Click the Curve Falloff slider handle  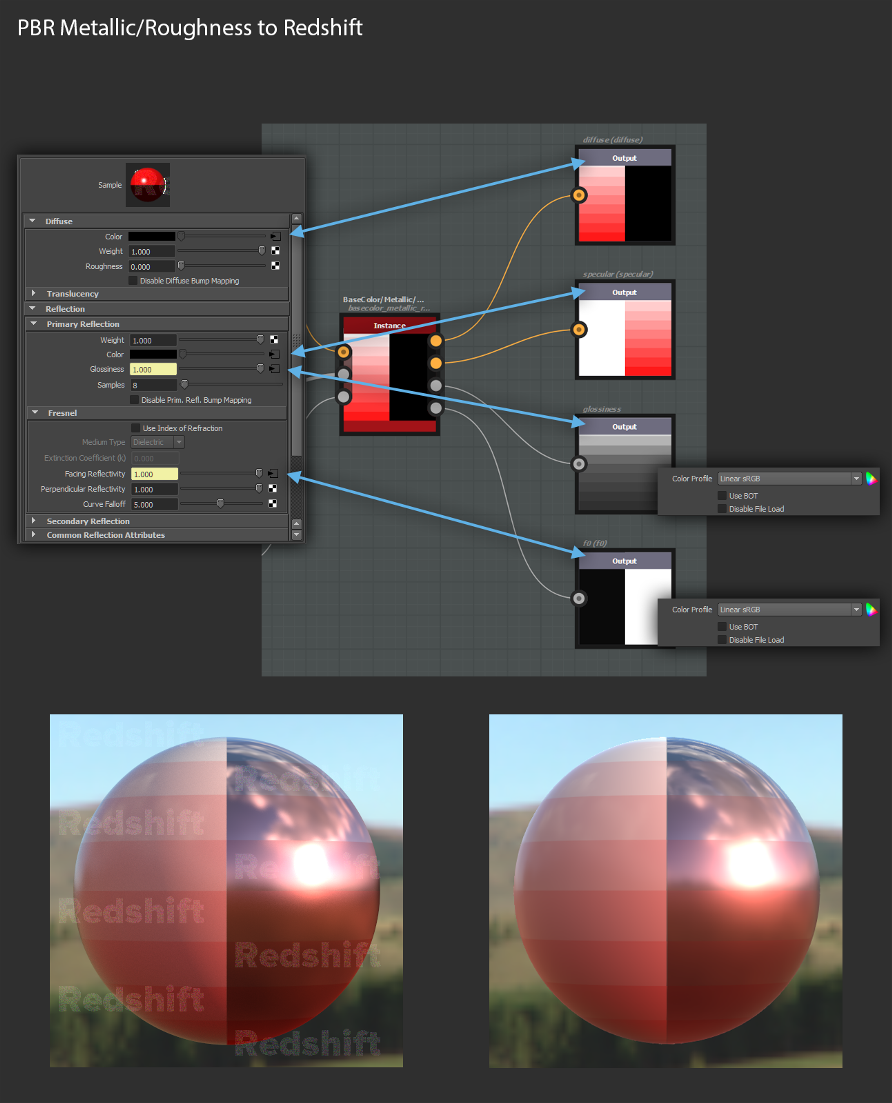(220, 504)
